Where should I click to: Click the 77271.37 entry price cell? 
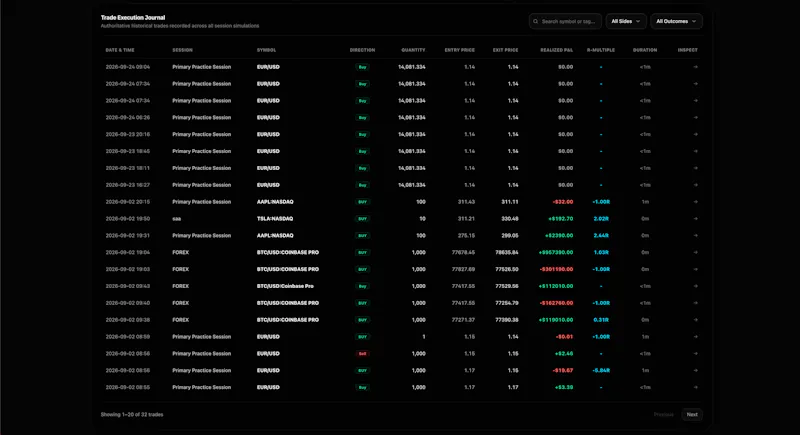463,319
